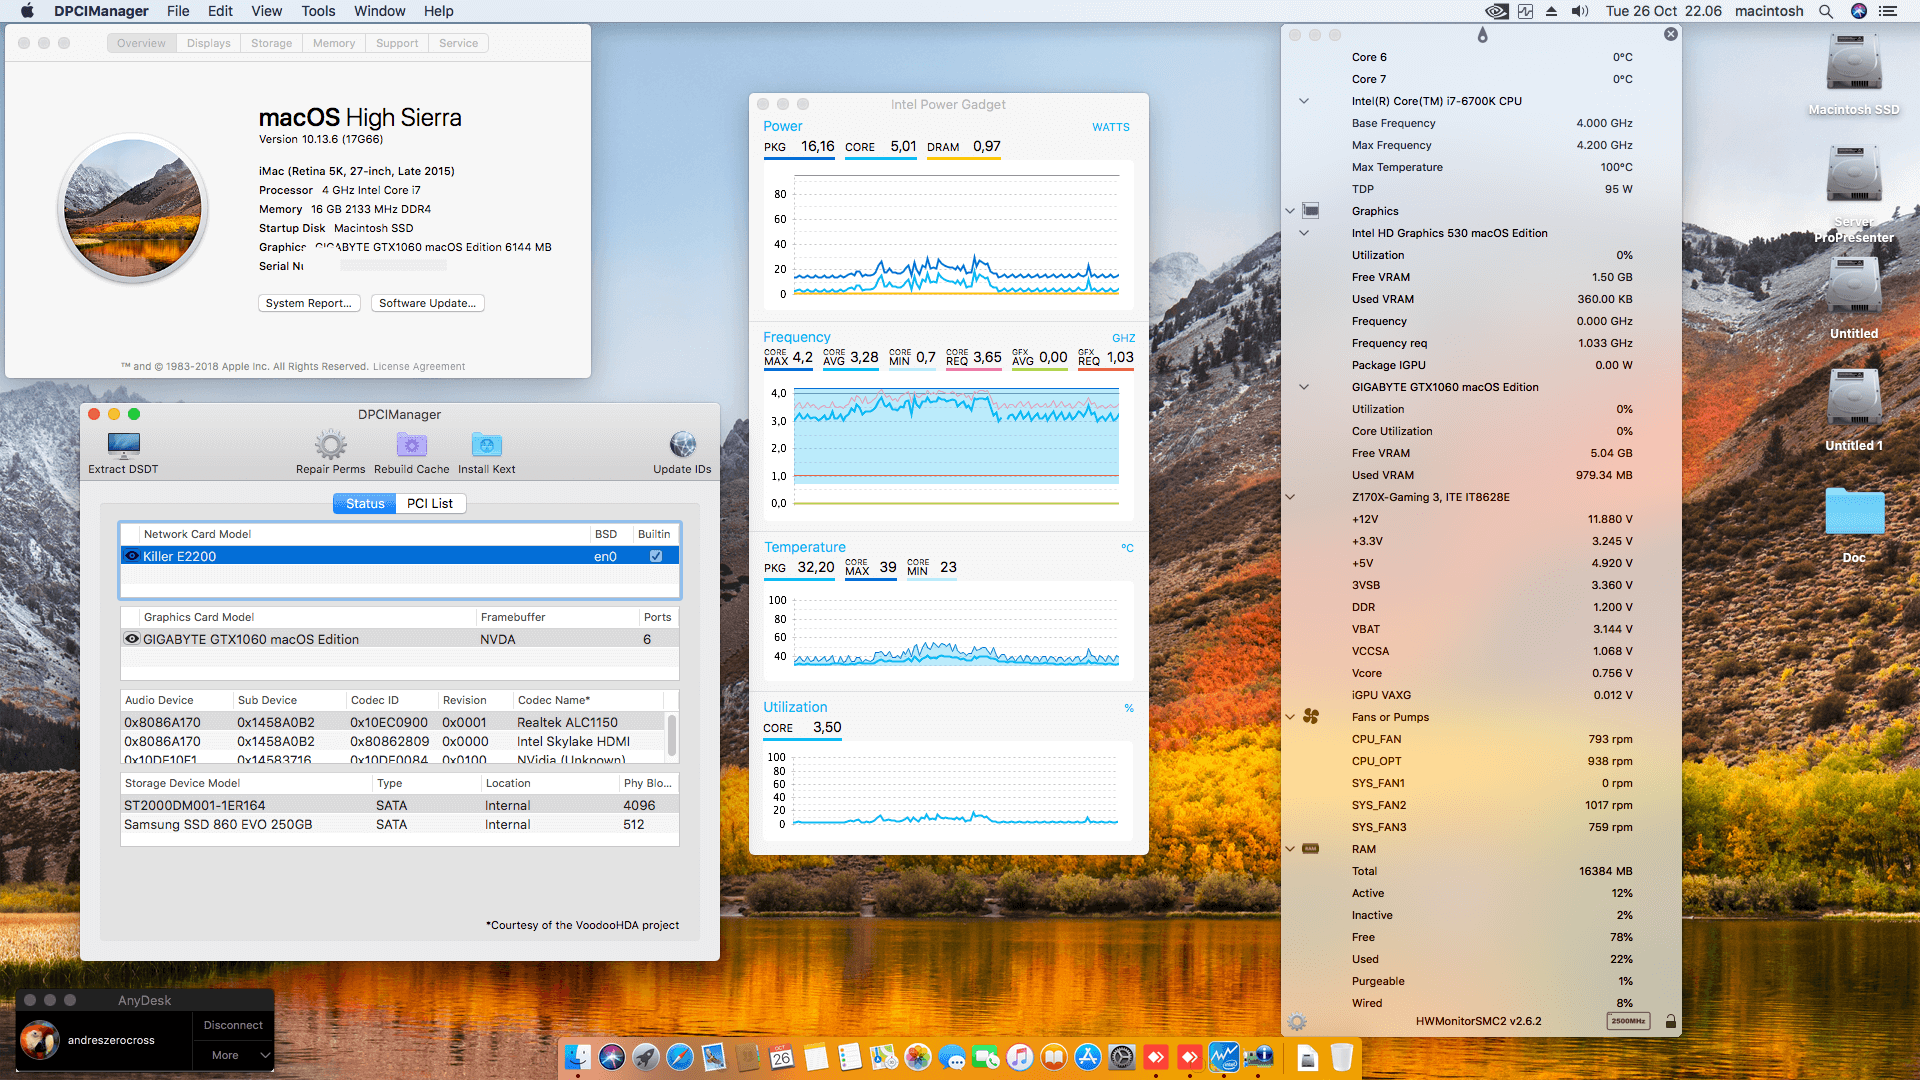
Task: Click the Repair Perms gear icon
Action: coord(331,445)
